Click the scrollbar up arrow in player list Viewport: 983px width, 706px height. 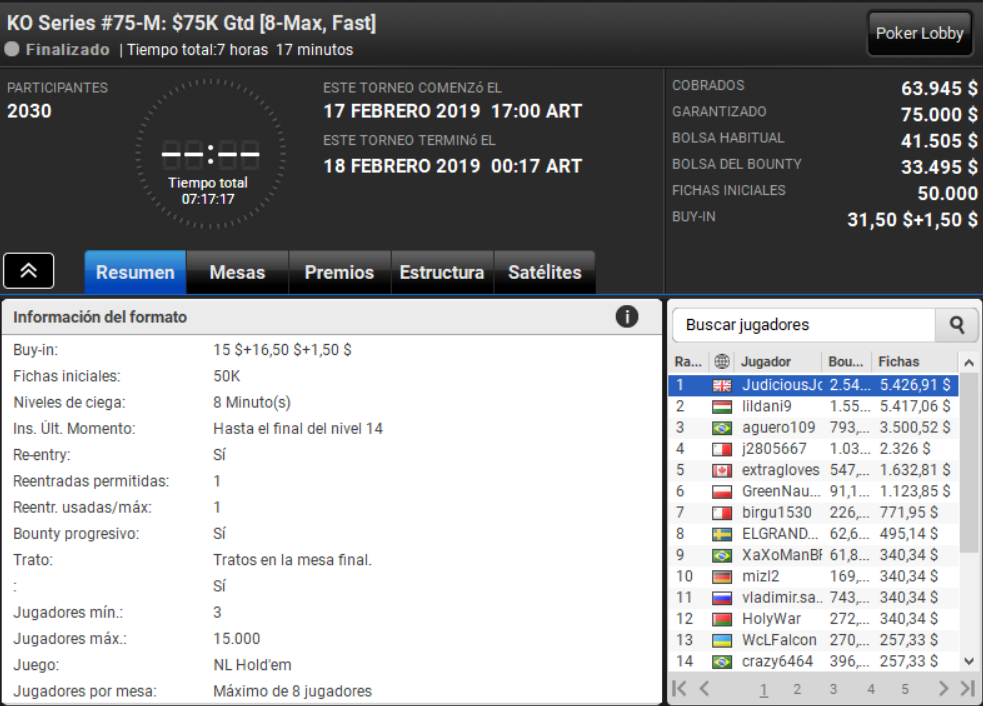coord(969,362)
